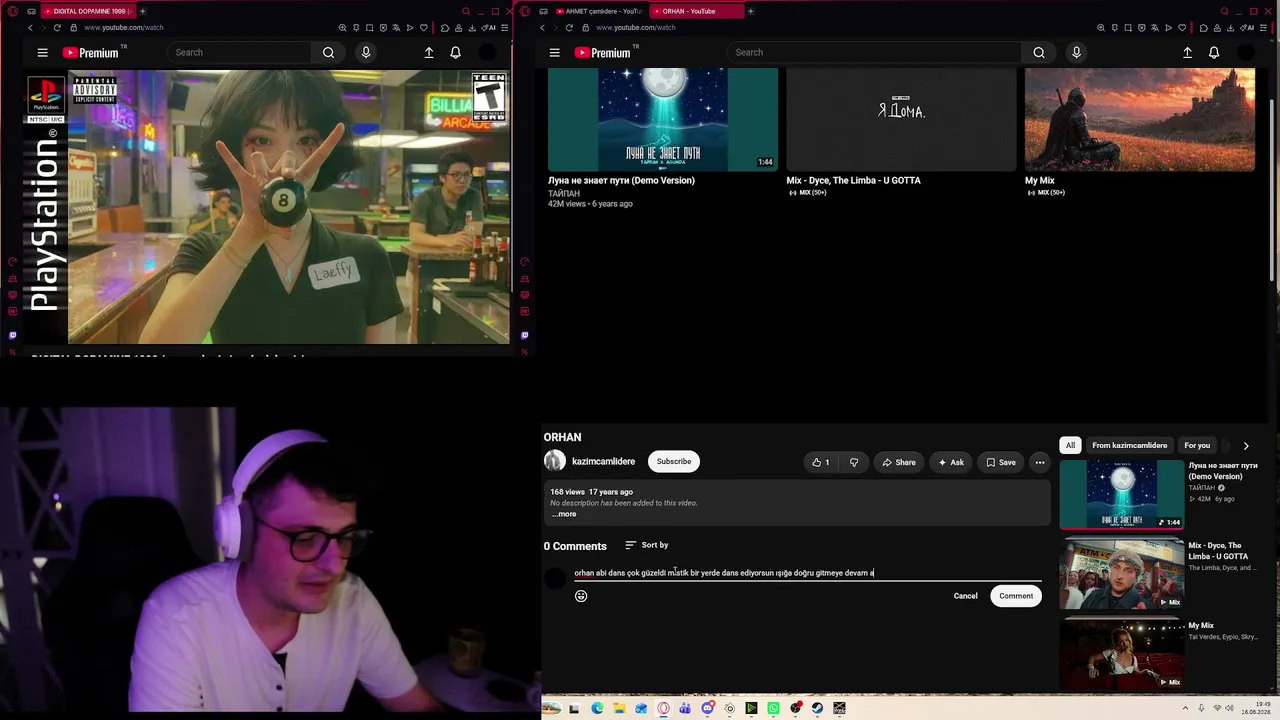Open a new tab in the right browser window
The height and width of the screenshot is (720, 1280).
tap(751, 11)
